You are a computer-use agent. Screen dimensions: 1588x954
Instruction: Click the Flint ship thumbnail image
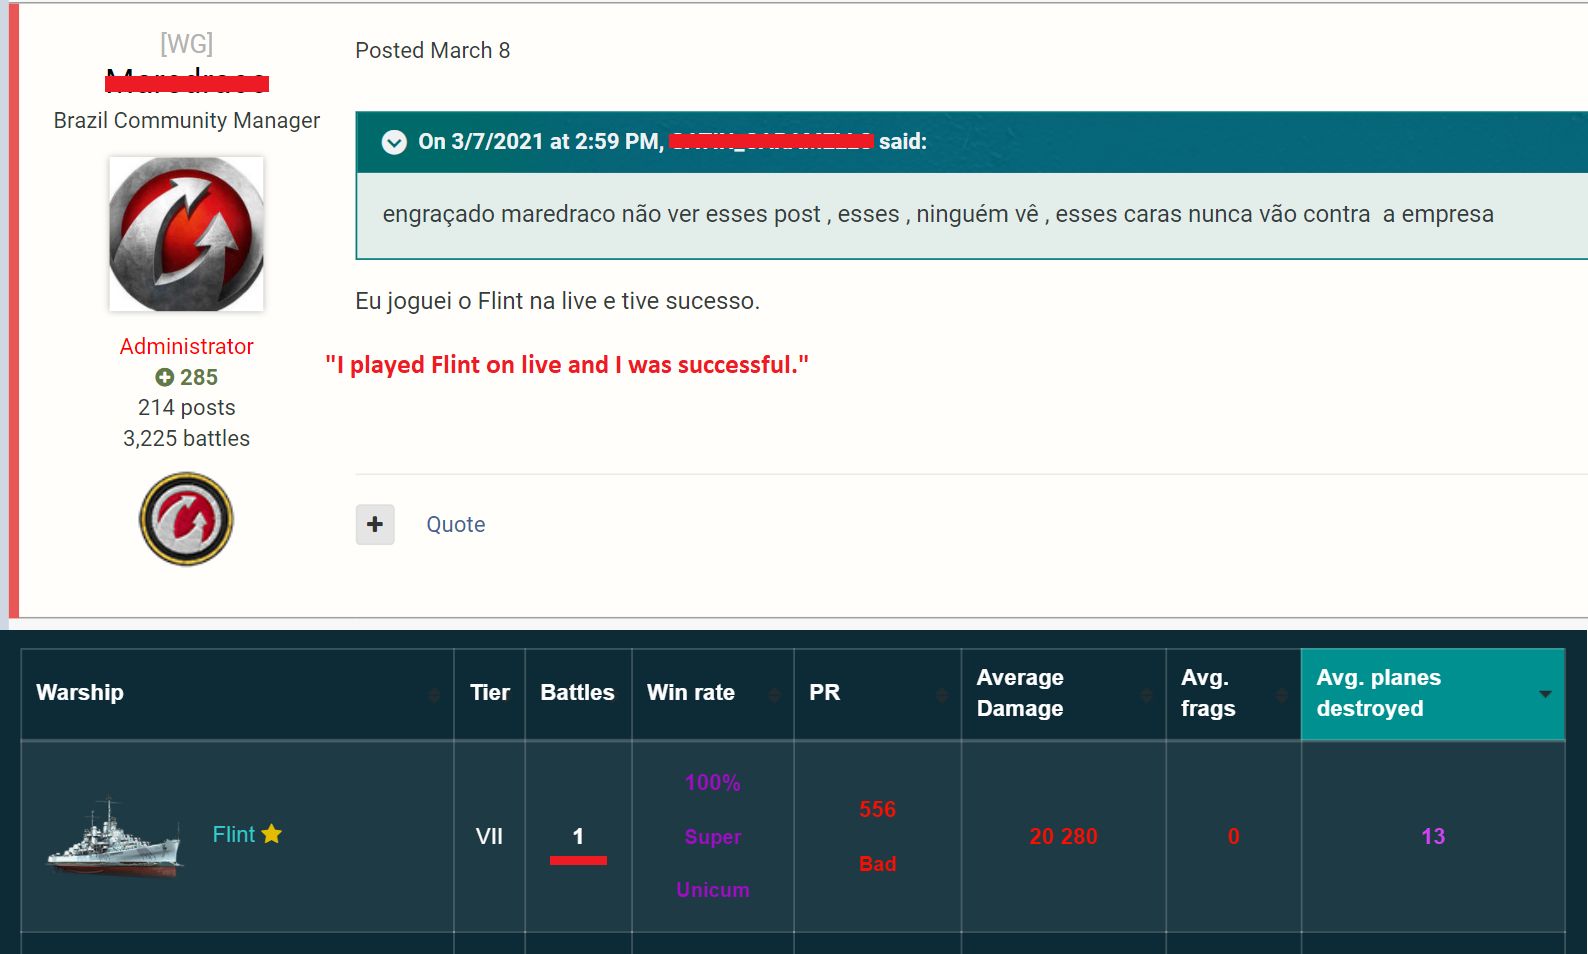coord(115,837)
